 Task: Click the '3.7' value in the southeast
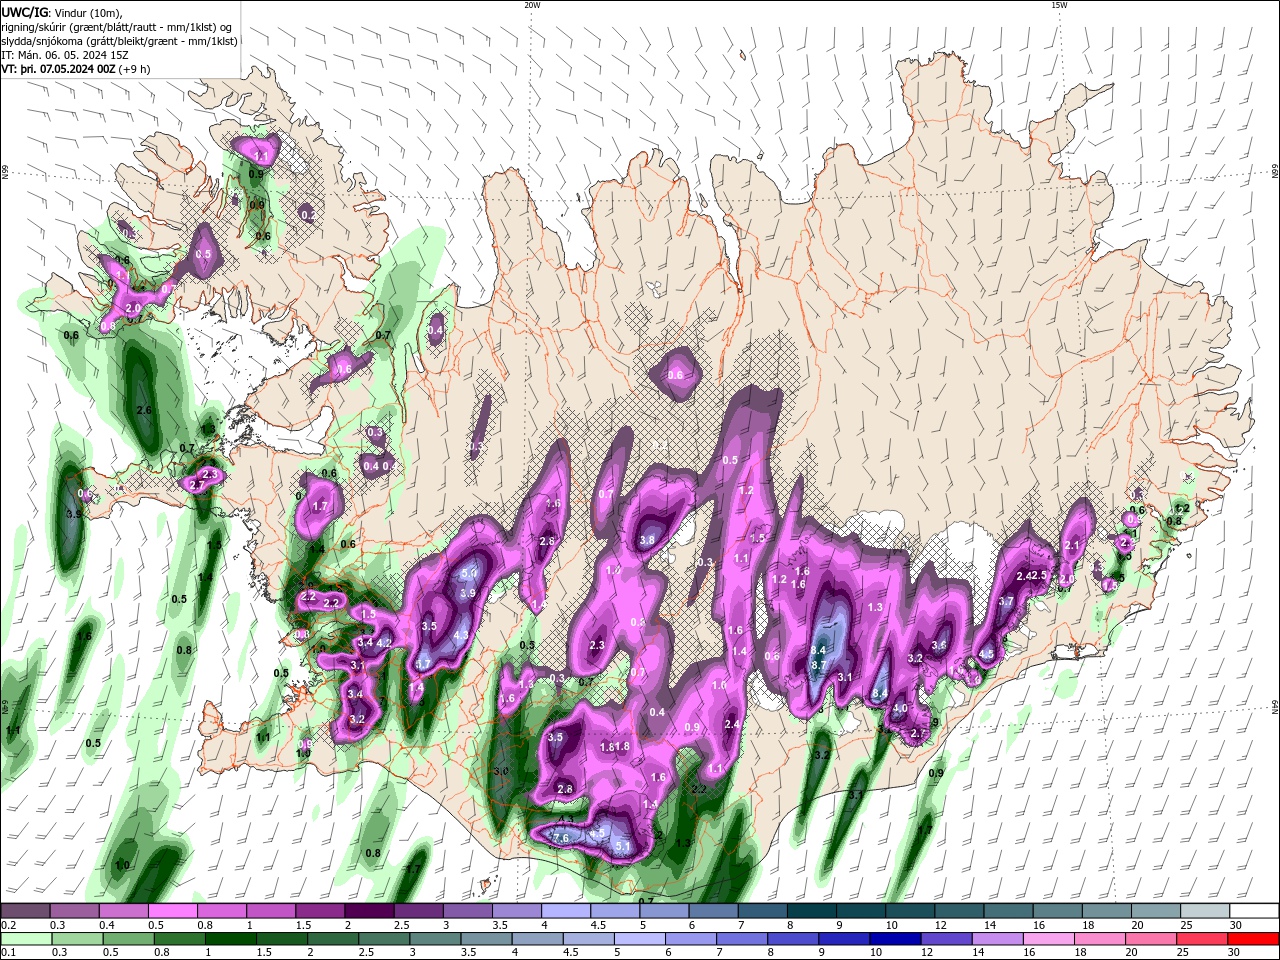tap(1006, 601)
